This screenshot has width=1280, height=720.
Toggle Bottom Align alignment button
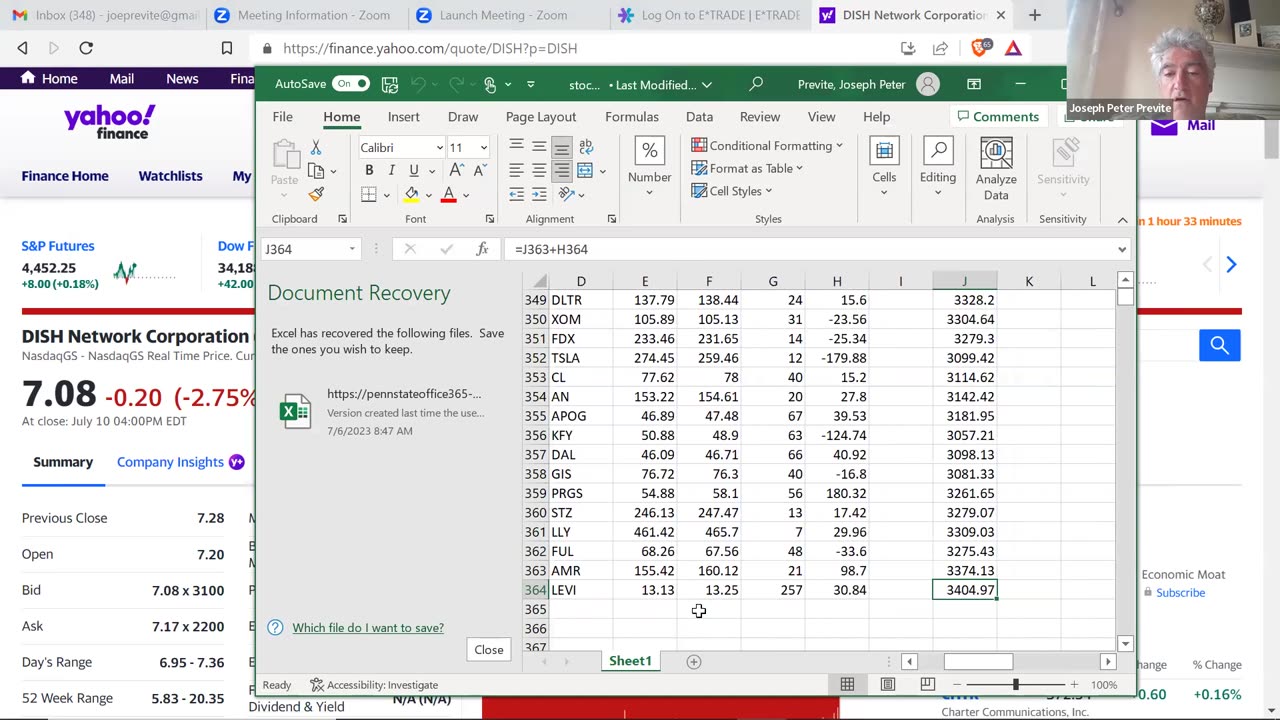pyautogui.click(x=562, y=147)
